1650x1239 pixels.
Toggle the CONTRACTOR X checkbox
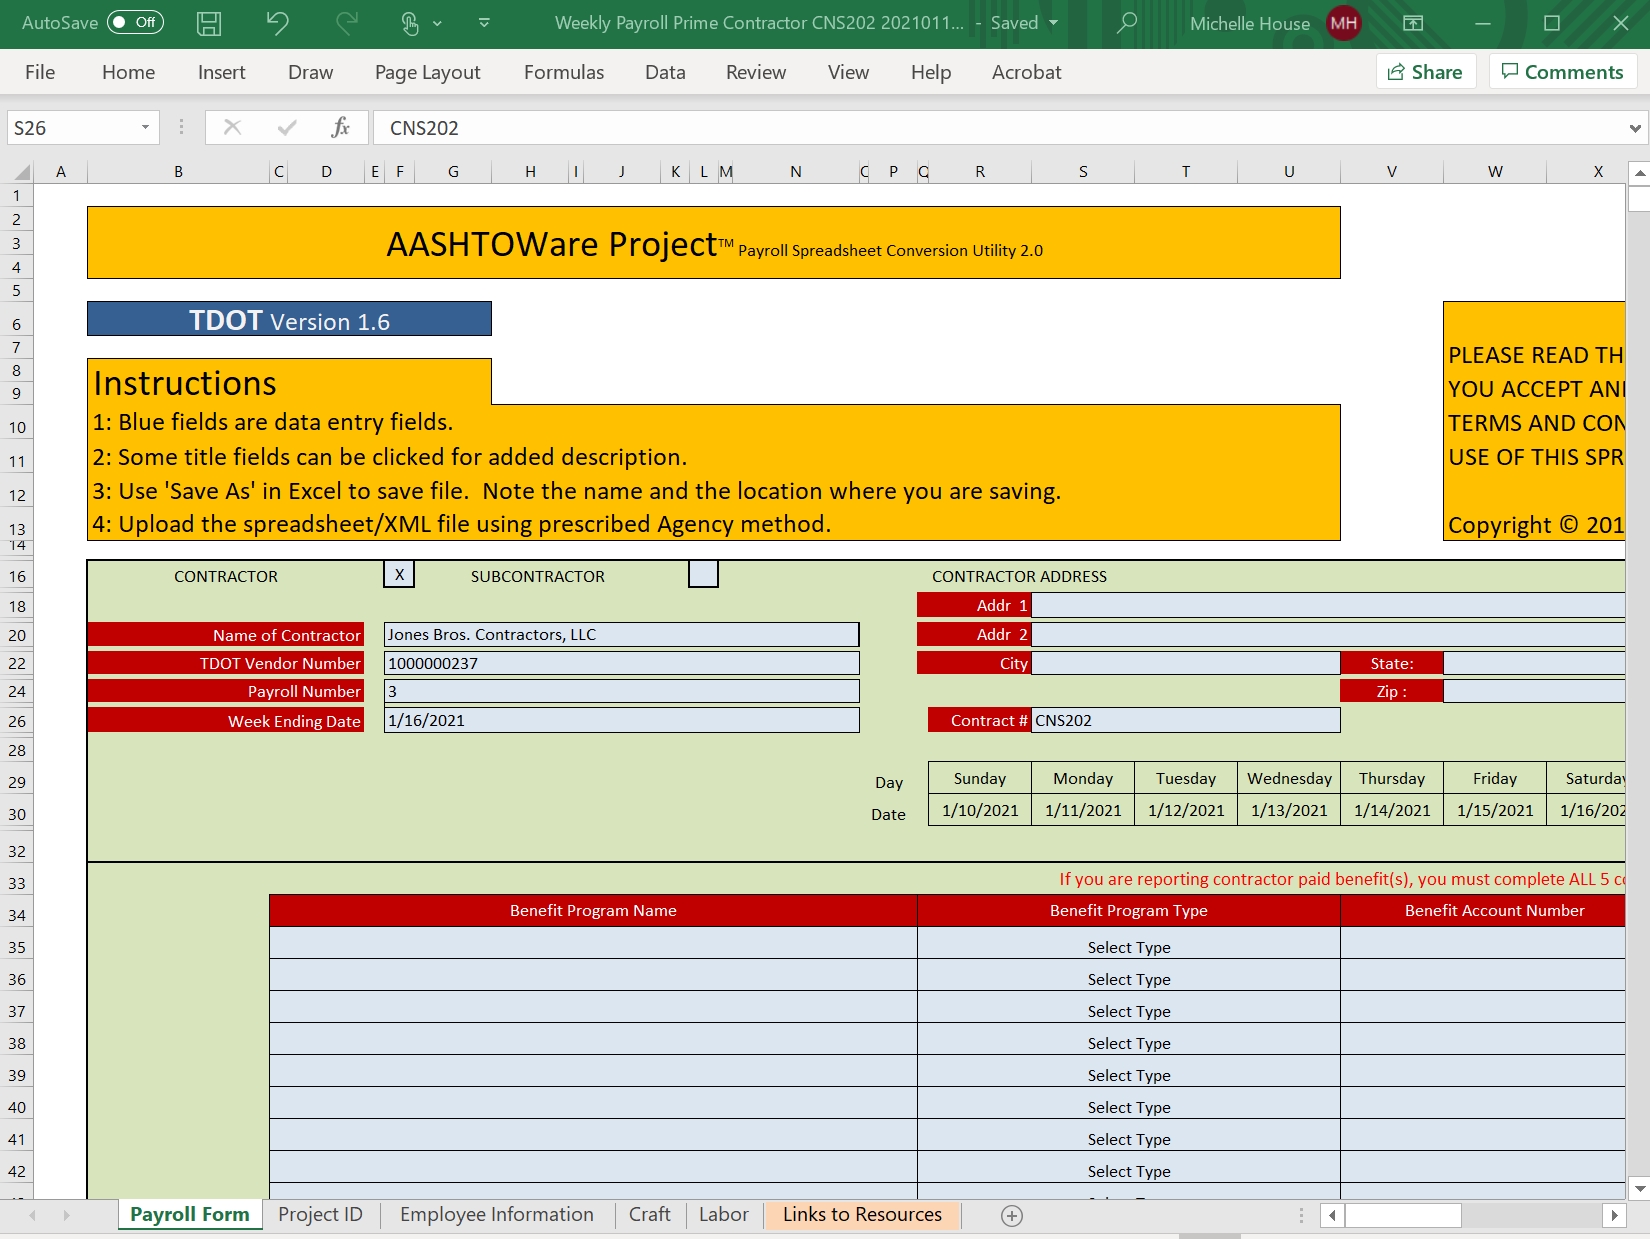pyautogui.click(x=399, y=574)
